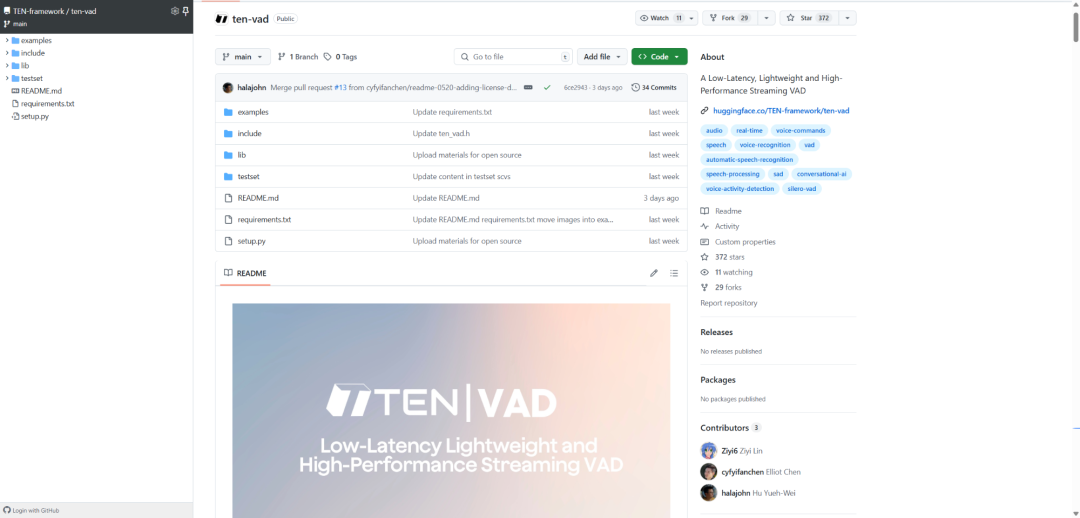Image resolution: width=1080 pixels, height=518 pixels.
Task: Click the real-time topic tag
Action: point(749,130)
